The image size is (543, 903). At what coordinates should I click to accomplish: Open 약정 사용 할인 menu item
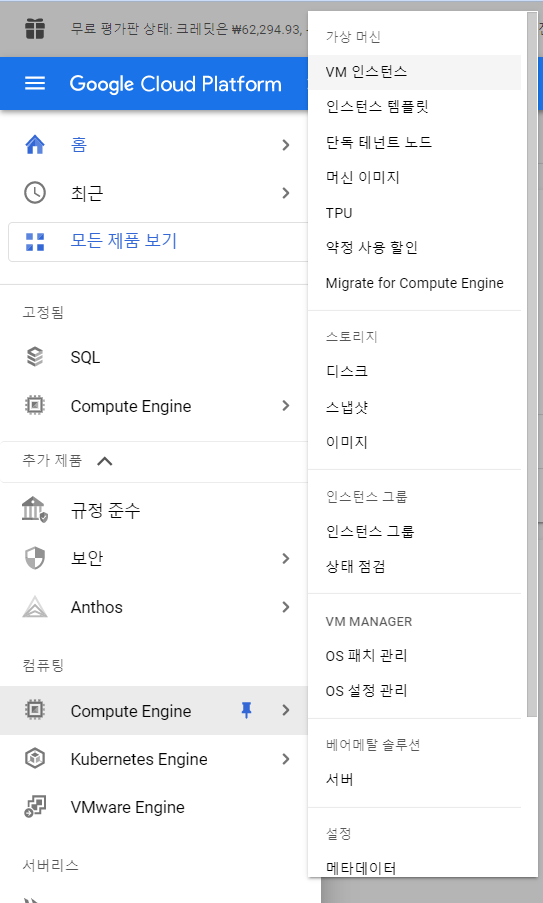point(415,248)
